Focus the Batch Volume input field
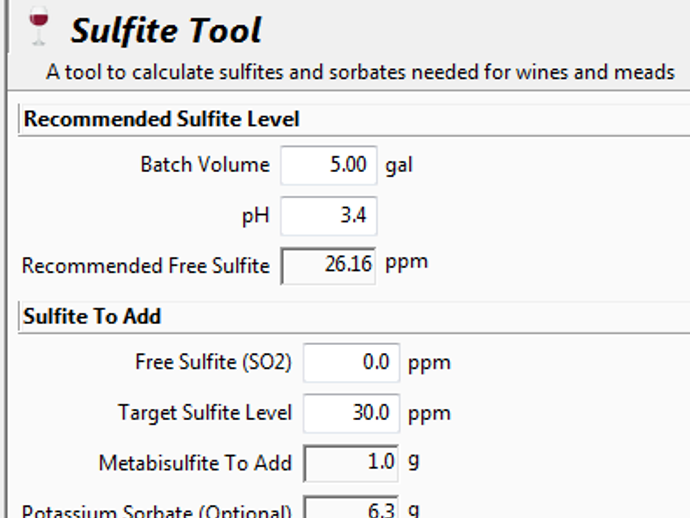The image size is (690, 518). click(328, 165)
